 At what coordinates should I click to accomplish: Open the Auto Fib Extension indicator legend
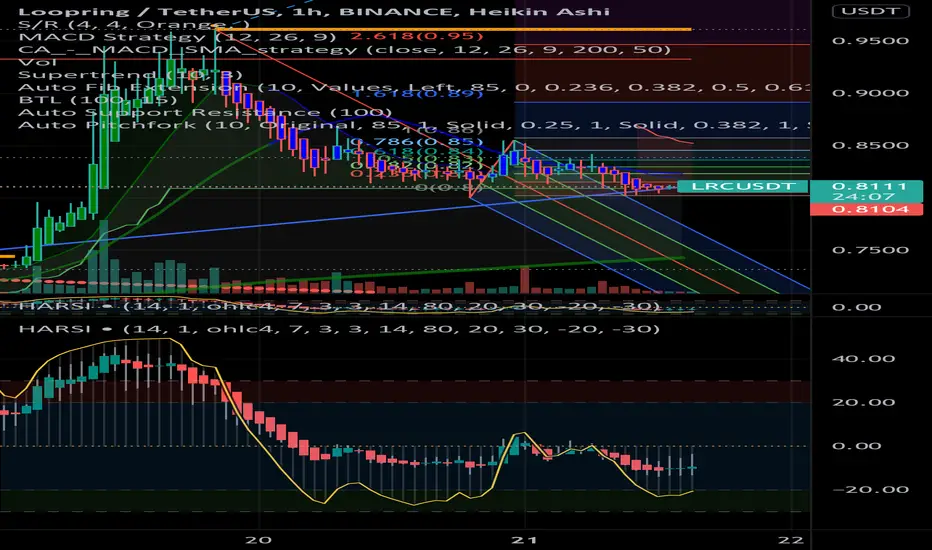click(x=413, y=87)
